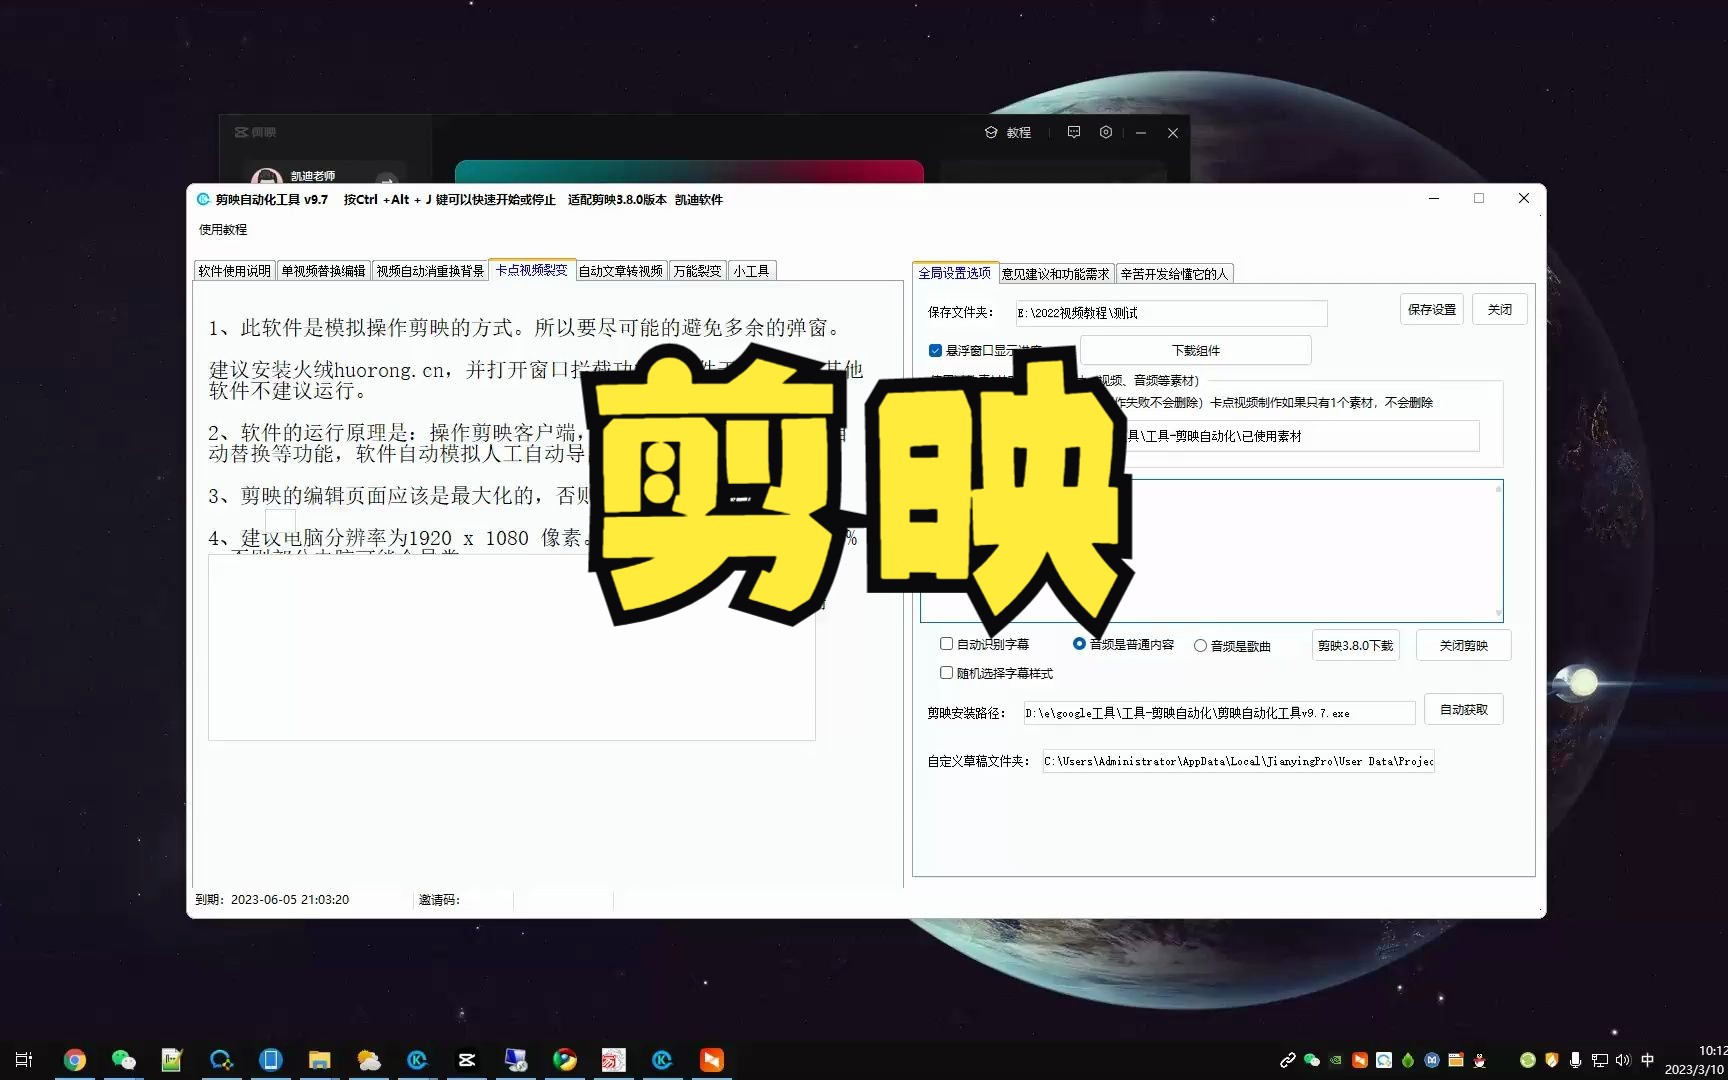Click the NVIDIA icon in system tray

[x=1336, y=1060]
